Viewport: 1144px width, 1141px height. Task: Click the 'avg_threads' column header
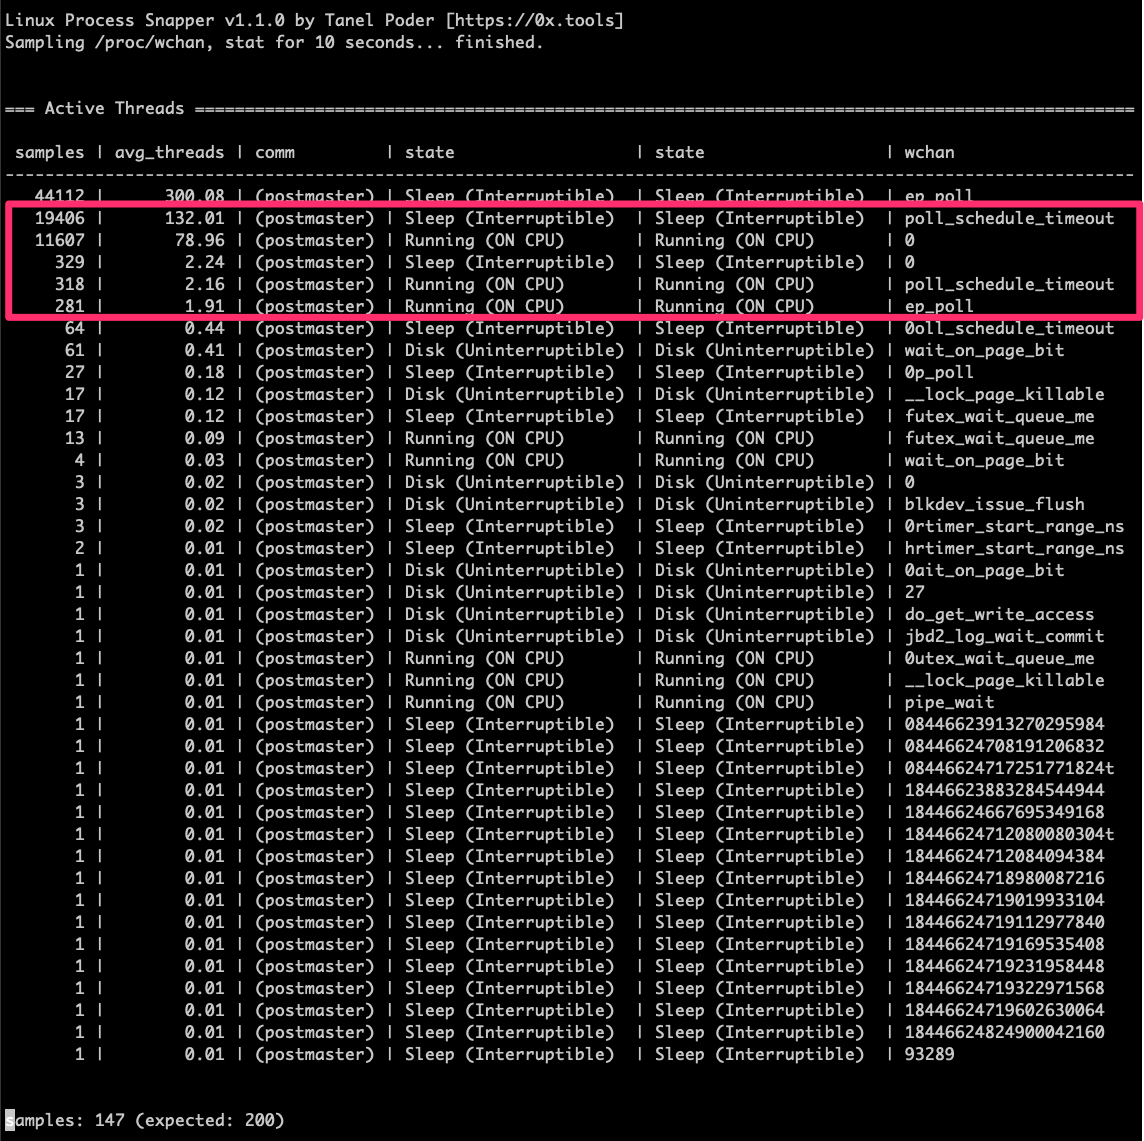(169, 152)
